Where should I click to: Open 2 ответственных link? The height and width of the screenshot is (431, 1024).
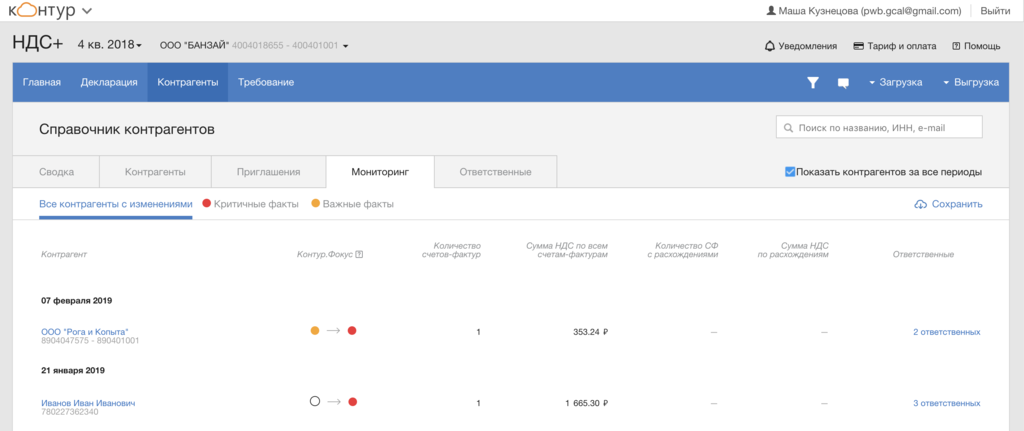[x=946, y=332]
